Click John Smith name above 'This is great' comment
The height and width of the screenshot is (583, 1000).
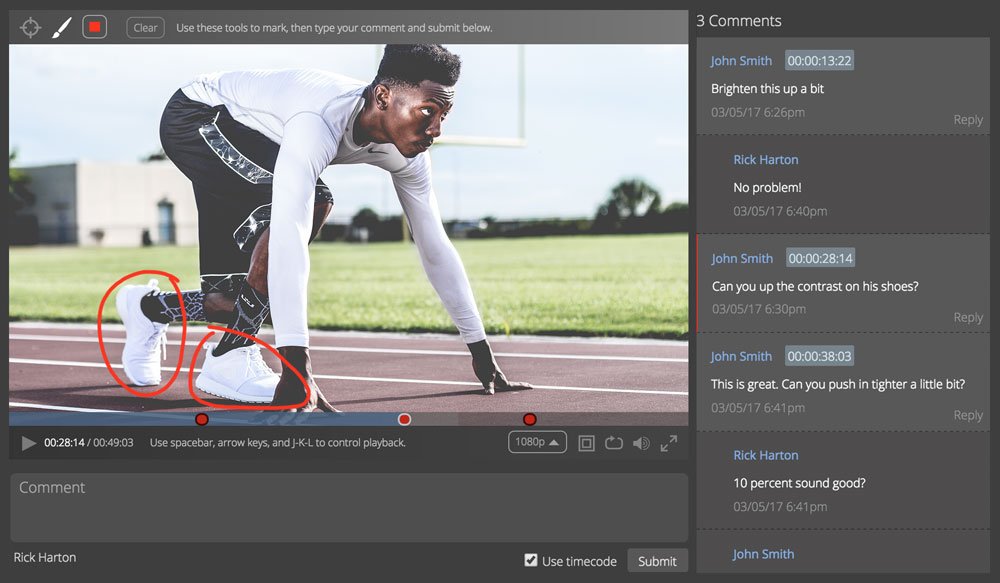pos(741,356)
